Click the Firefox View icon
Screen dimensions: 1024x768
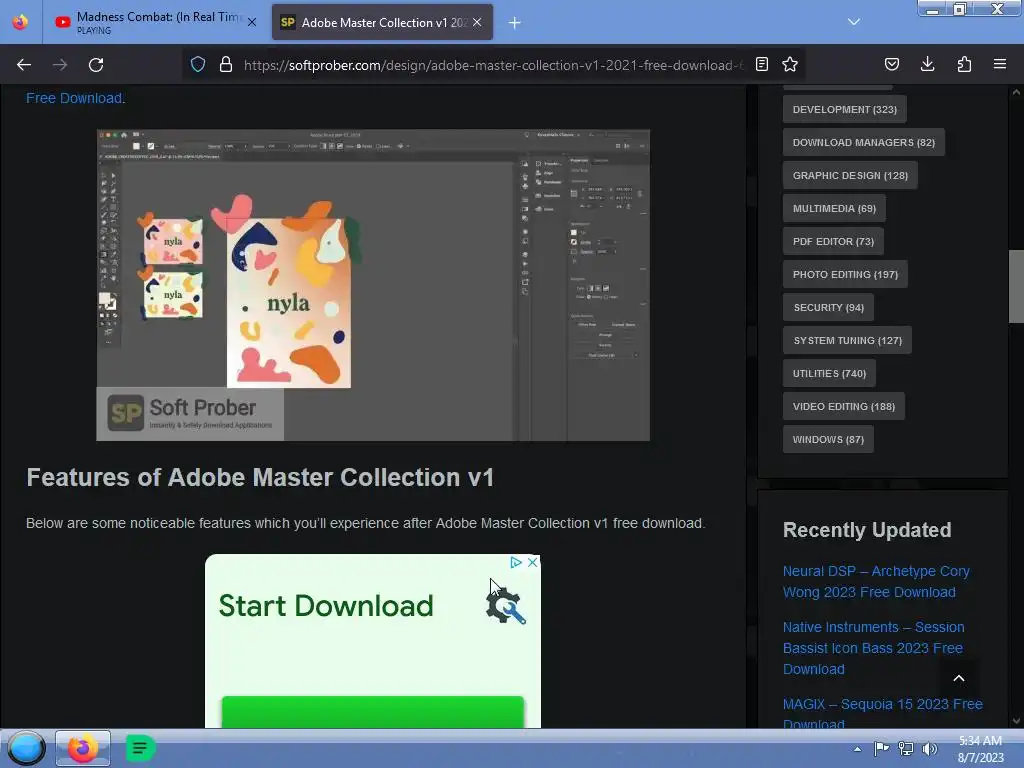(x=20, y=22)
